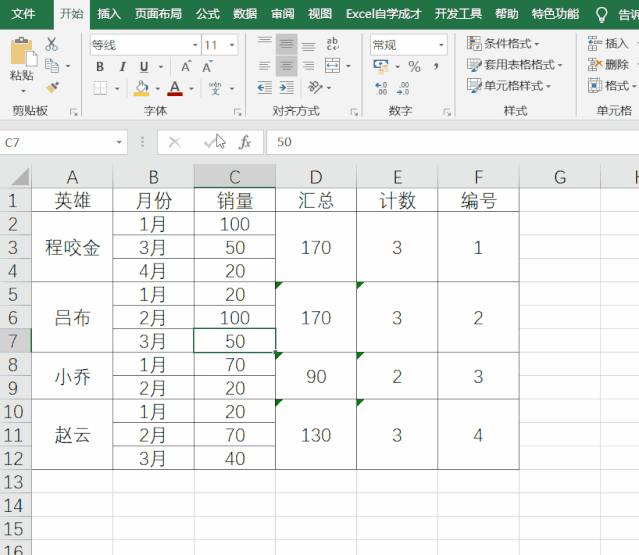639x555 pixels.
Task: Open the font name dropdown showing 等线
Action: pos(143,45)
